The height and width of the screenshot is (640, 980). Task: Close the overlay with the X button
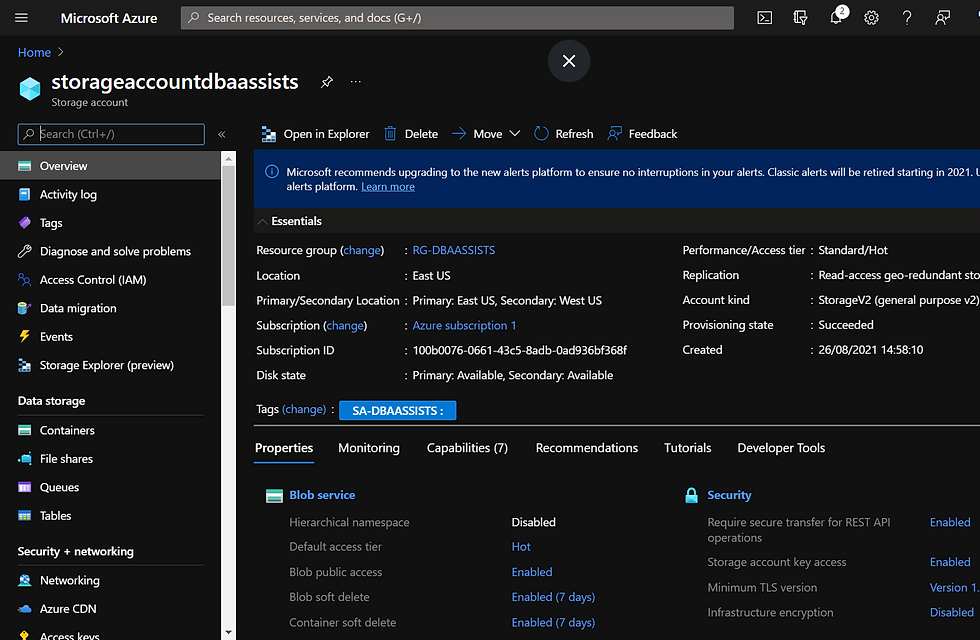tap(569, 61)
